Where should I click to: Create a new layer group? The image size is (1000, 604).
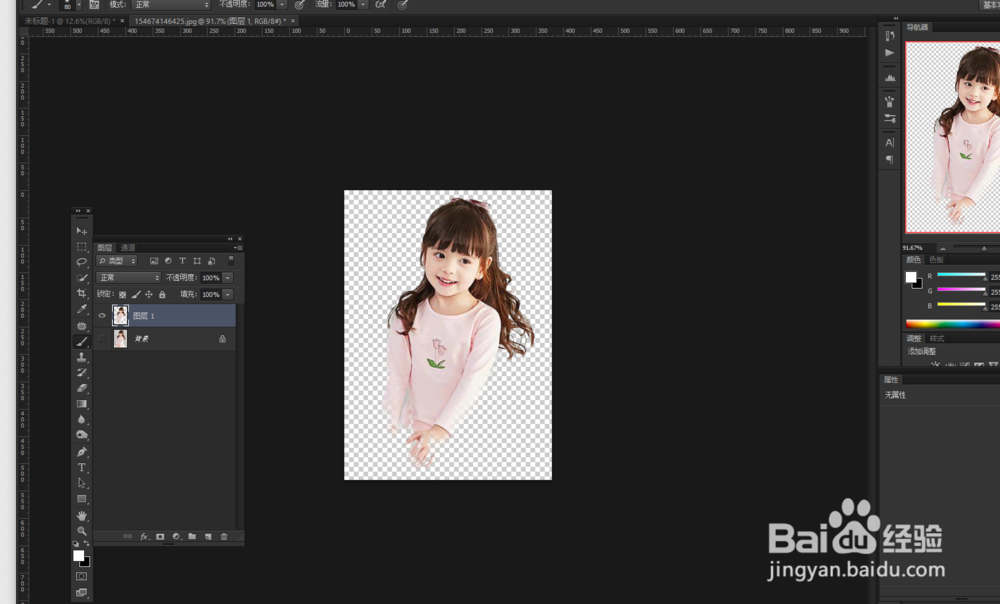pyautogui.click(x=192, y=536)
